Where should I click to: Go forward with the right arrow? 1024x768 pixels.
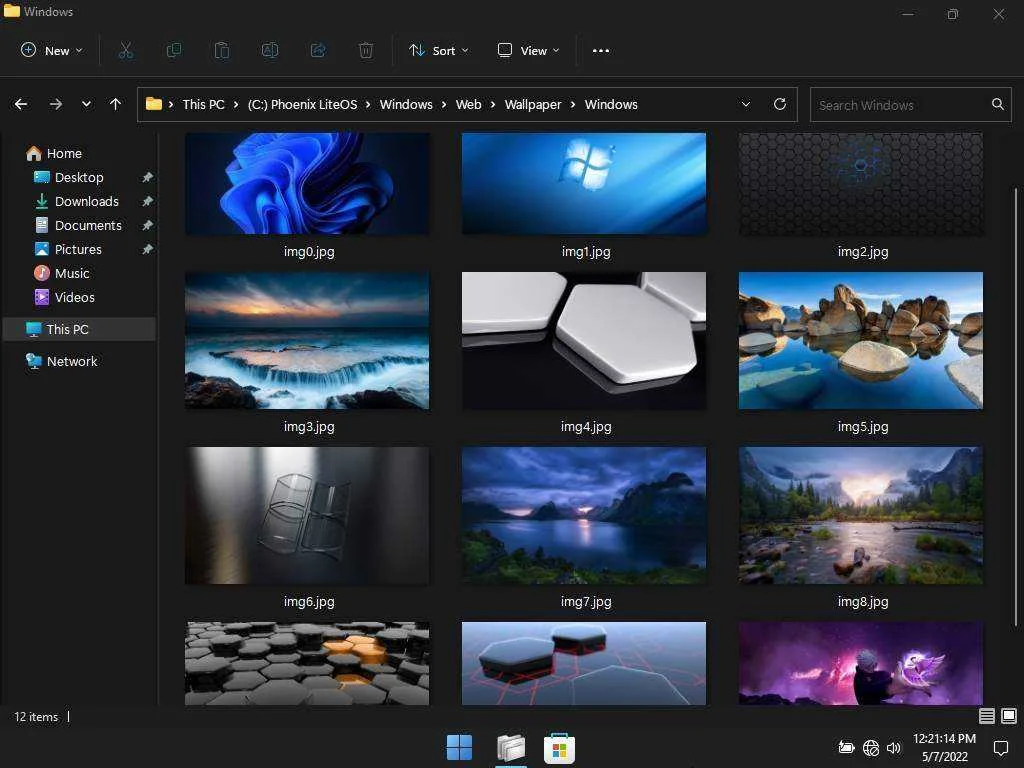[x=56, y=104]
